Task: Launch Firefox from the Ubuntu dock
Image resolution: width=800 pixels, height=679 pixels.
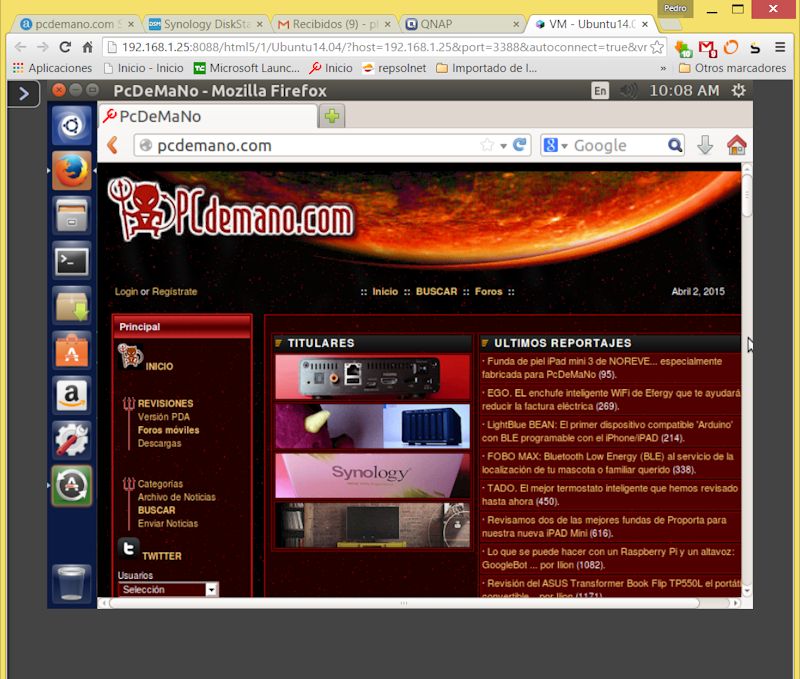Action: [71, 170]
